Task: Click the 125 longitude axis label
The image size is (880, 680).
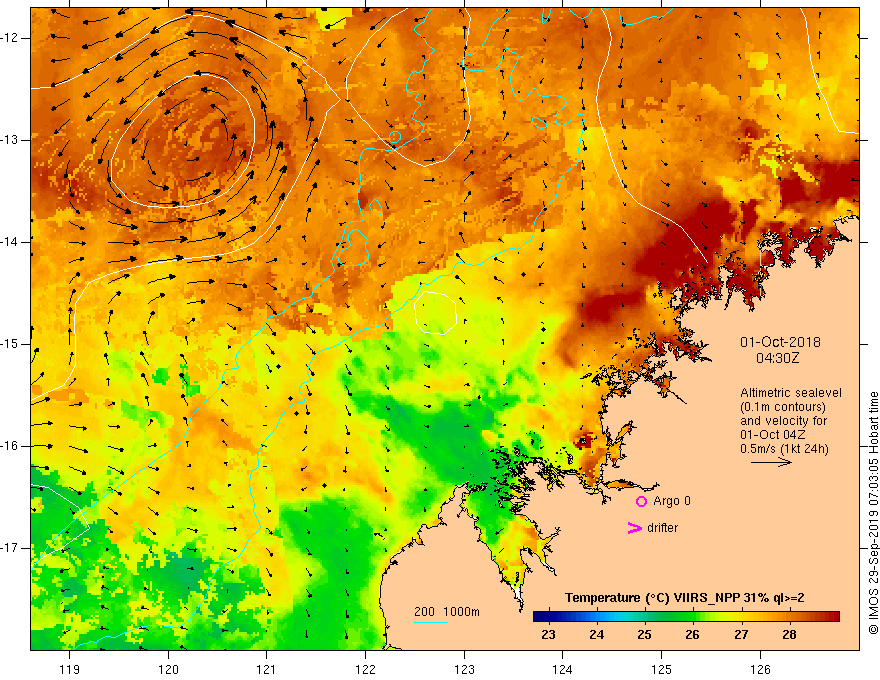Action: [x=662, y=669]
